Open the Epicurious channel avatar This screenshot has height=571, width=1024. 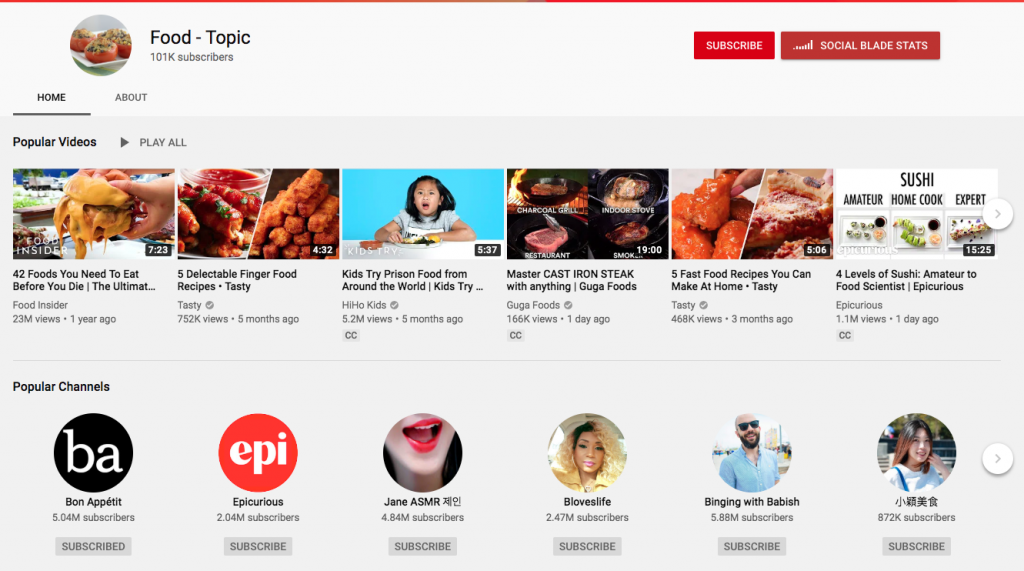258,452
